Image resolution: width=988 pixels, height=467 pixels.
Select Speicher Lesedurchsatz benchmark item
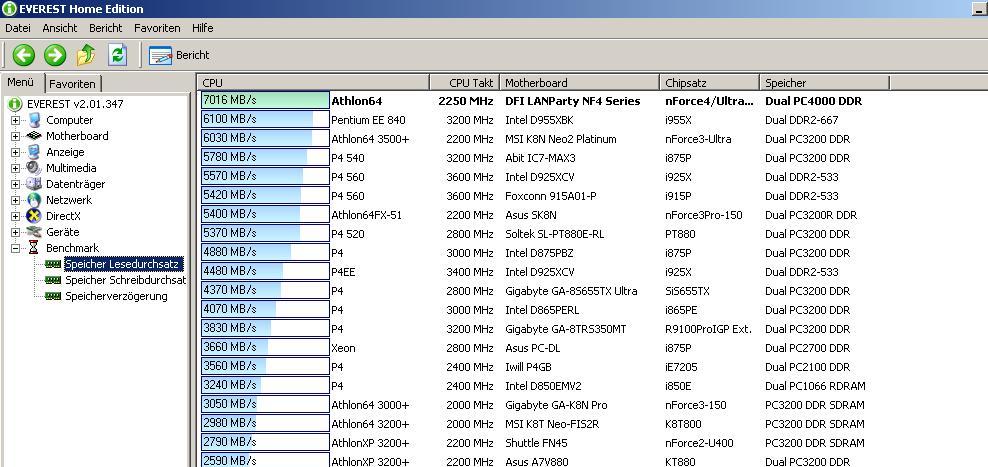click(x=122, y=264)
